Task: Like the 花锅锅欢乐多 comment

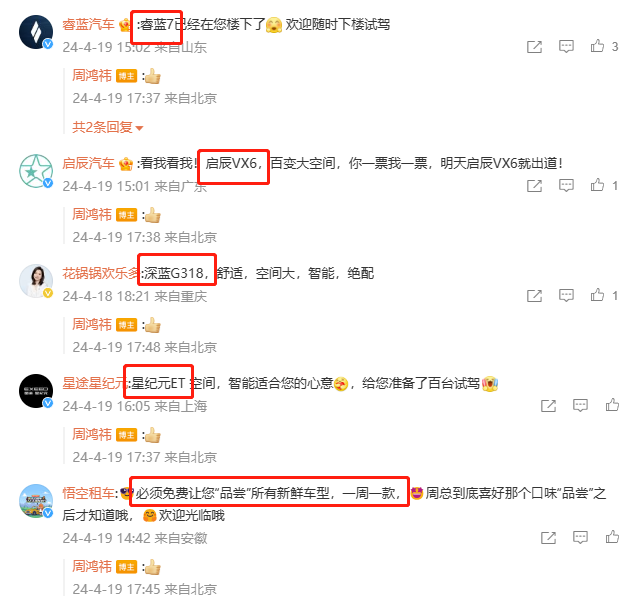Action: tap(597, 295)
